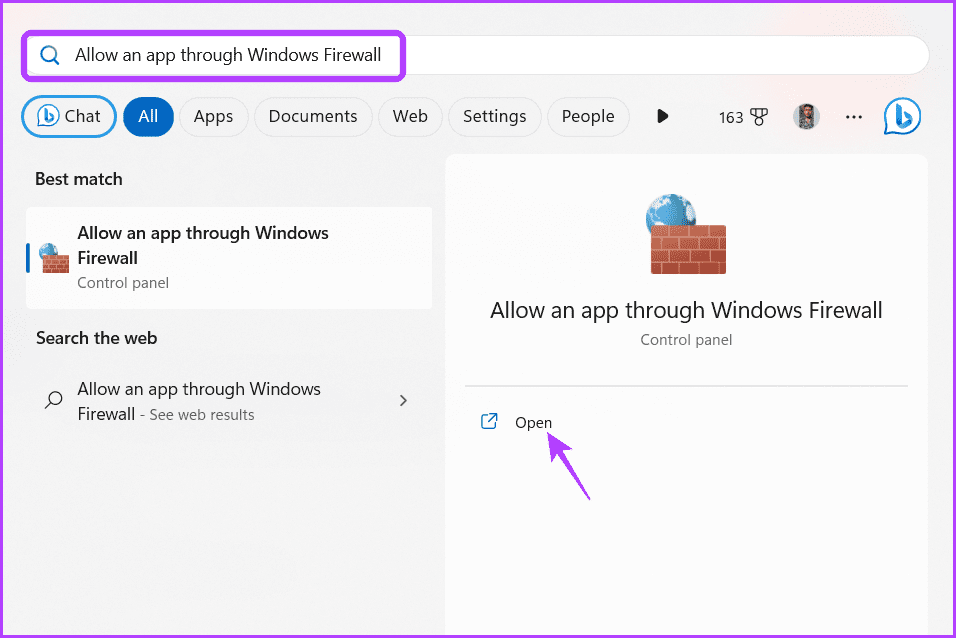Open rewards points 163 trophy icon
The width and height of the screenshot is (956, 638).
click(743, 116)
